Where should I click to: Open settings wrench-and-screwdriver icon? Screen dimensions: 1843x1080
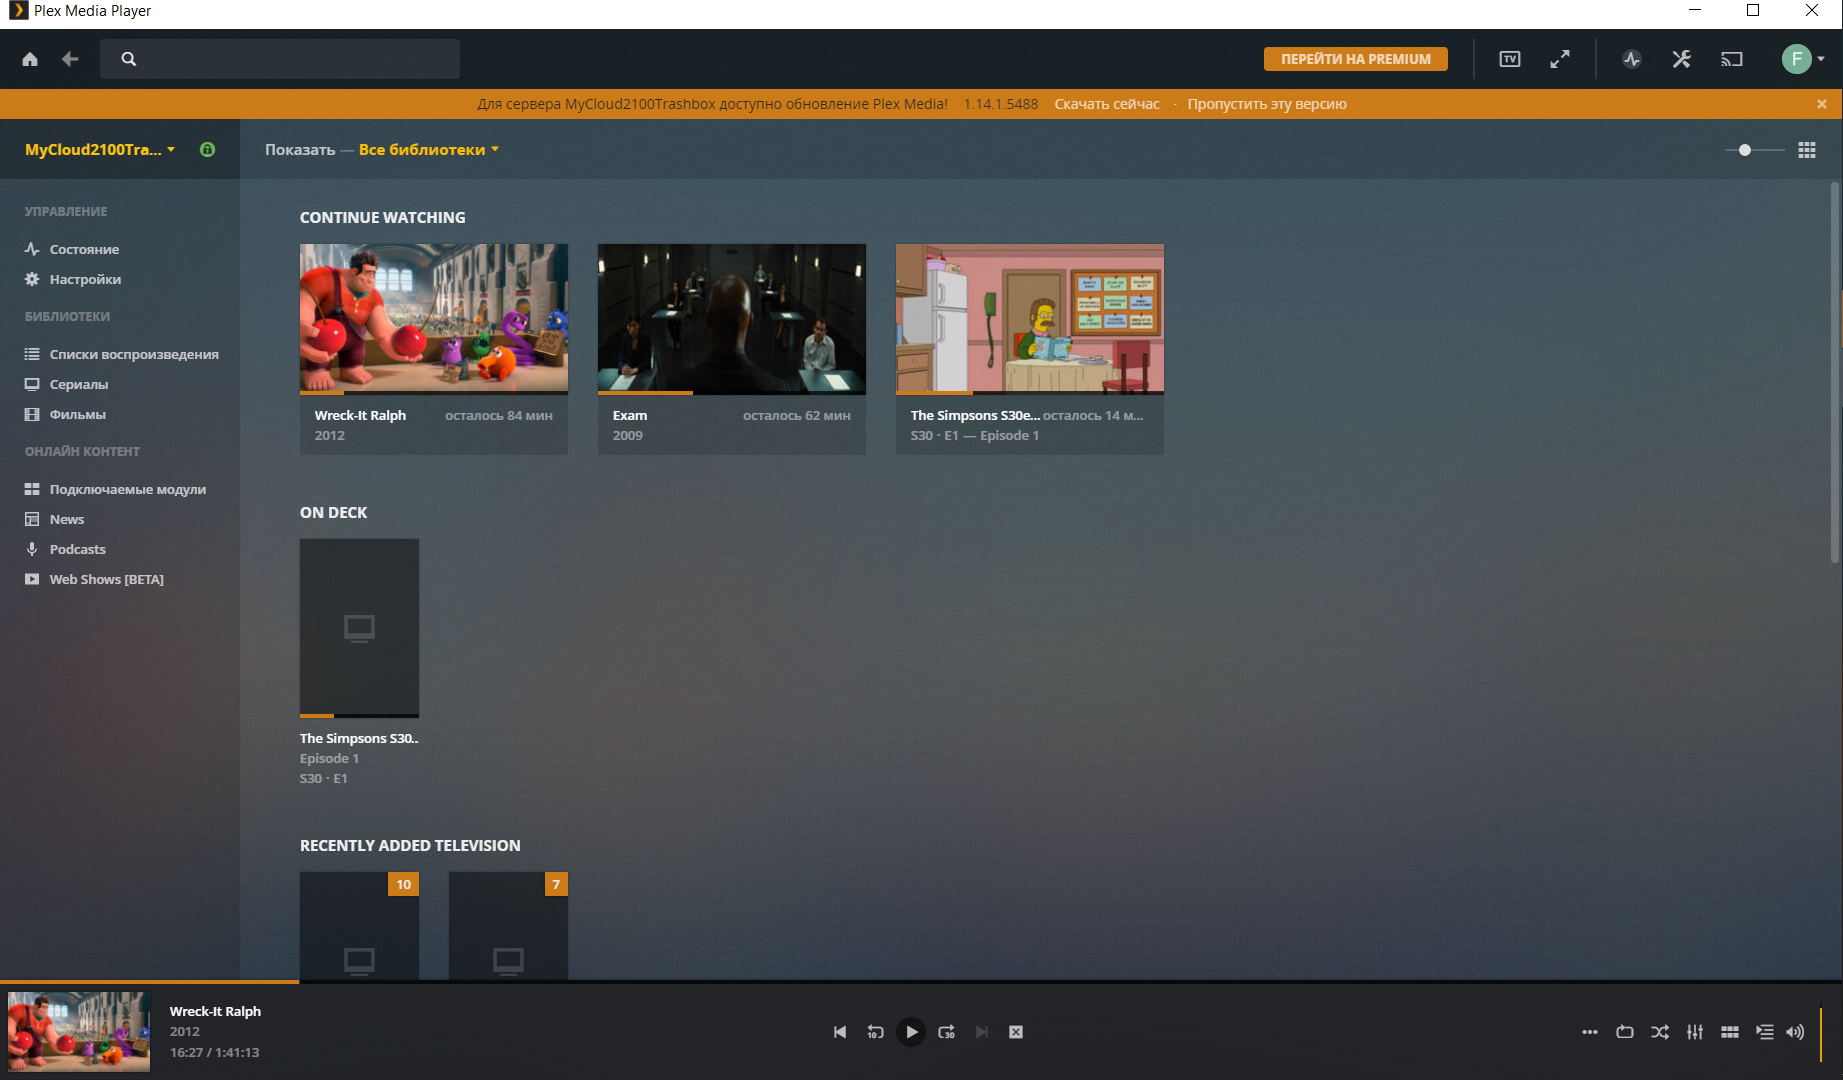(x=1682, y=59)
